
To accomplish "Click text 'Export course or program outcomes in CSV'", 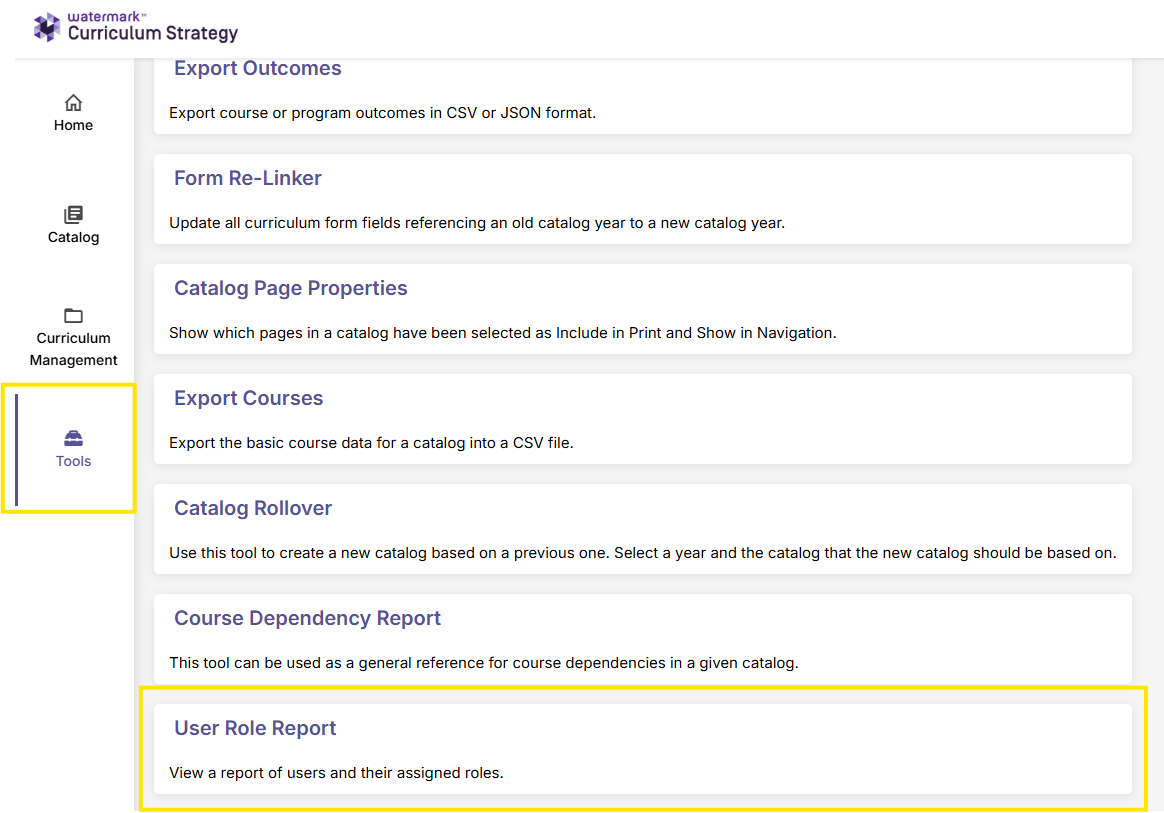I will (x=323, y=113).
